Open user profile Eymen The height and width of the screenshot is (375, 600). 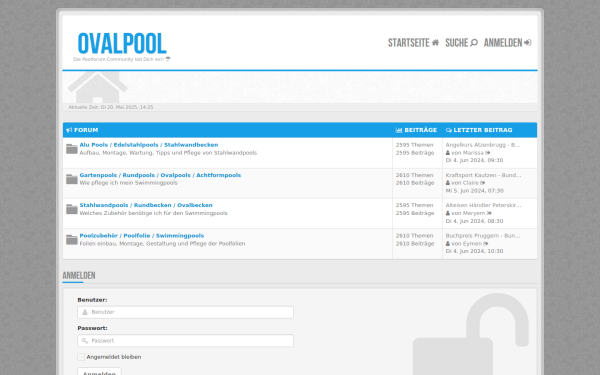click(472, 243)
